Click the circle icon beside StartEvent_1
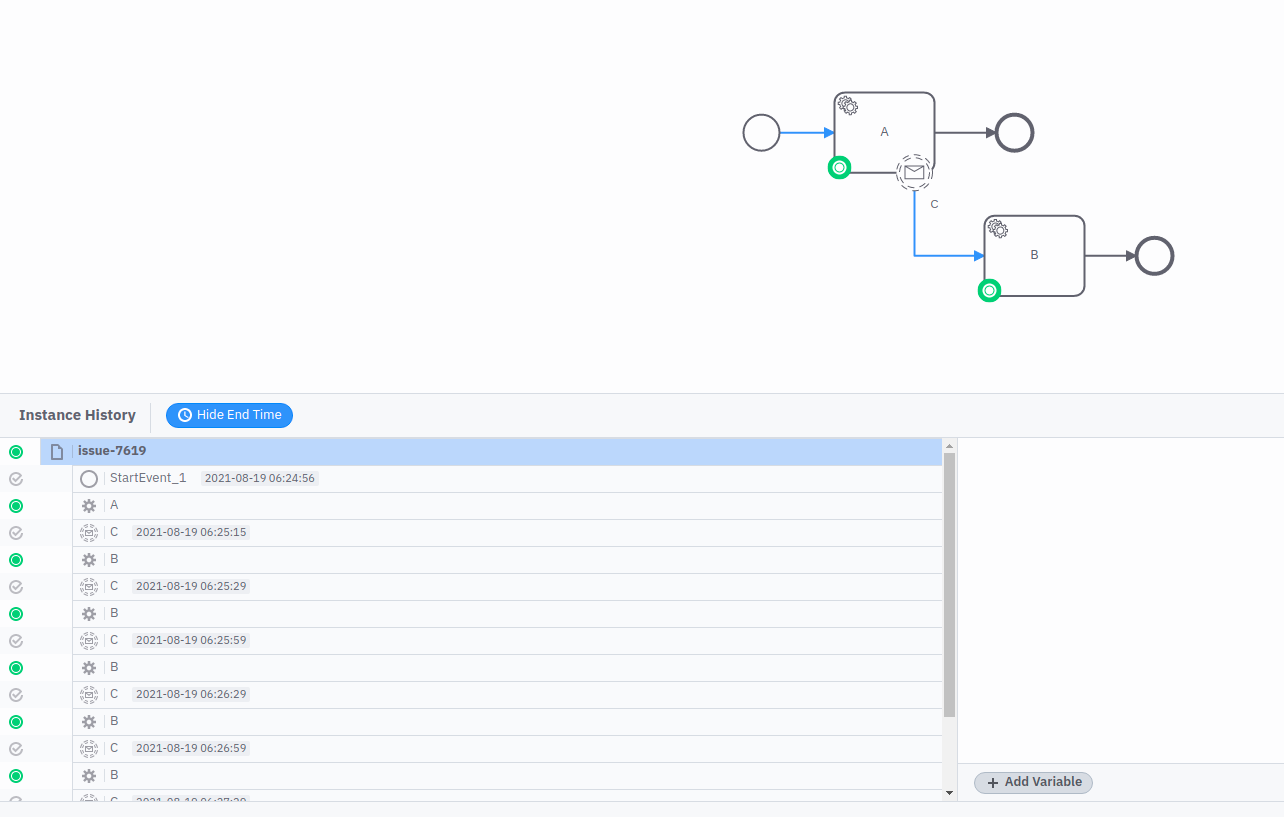1284x817 pixels. tap(89, 479)
